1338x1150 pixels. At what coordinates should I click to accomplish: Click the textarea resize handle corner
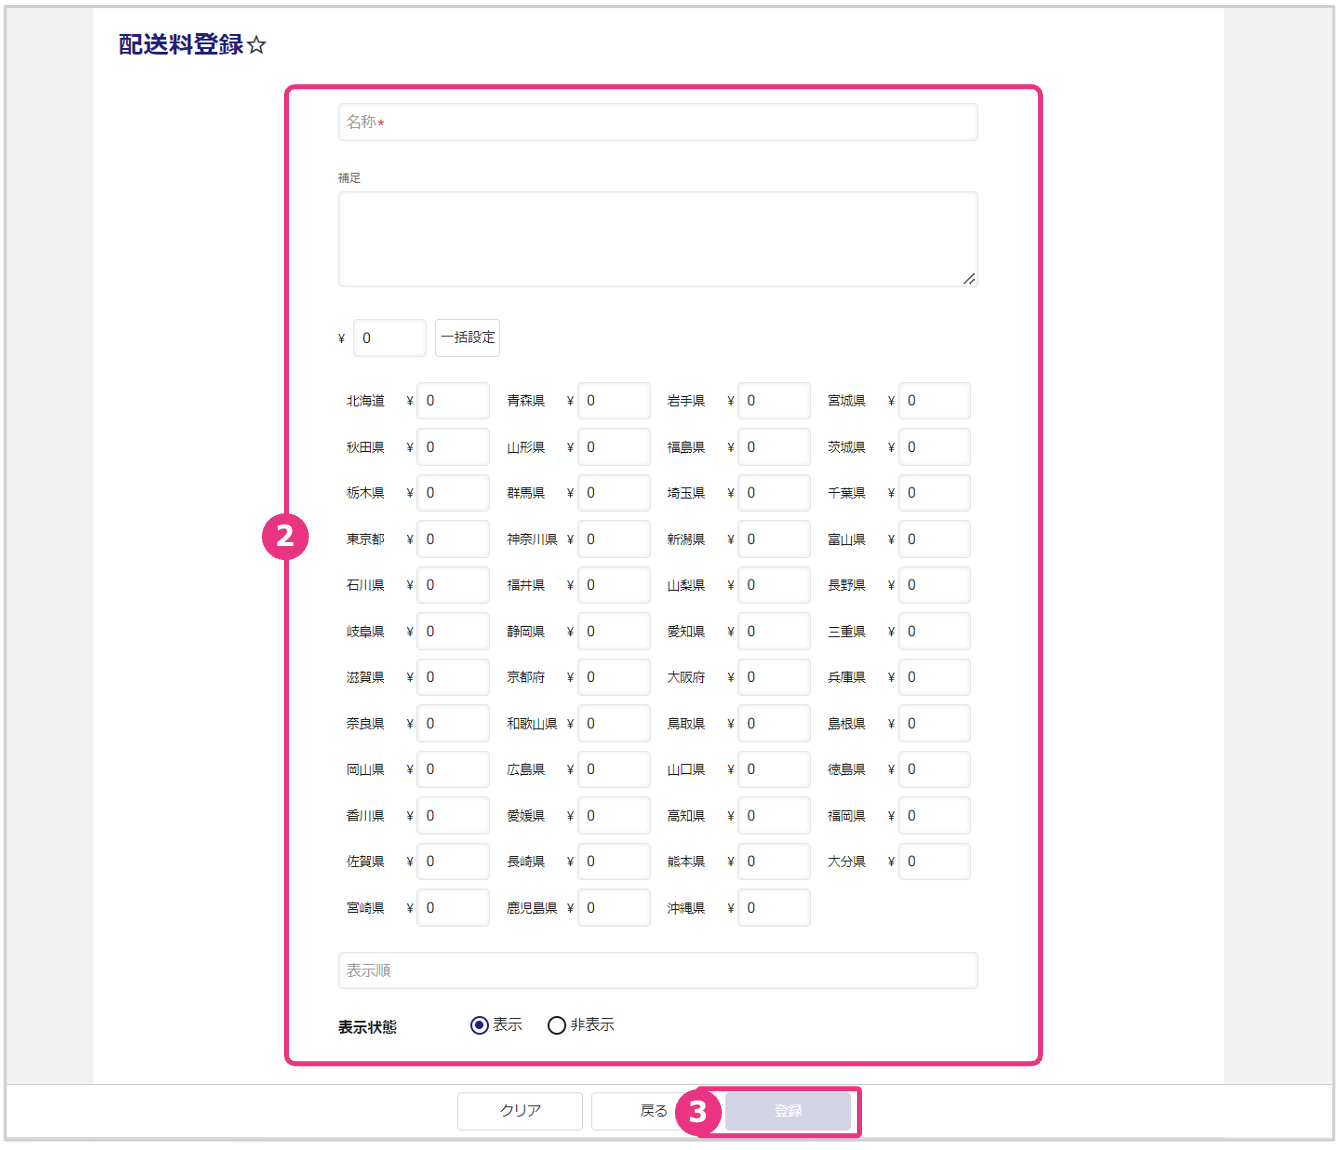pyautogui.click(x=969, y=279)
